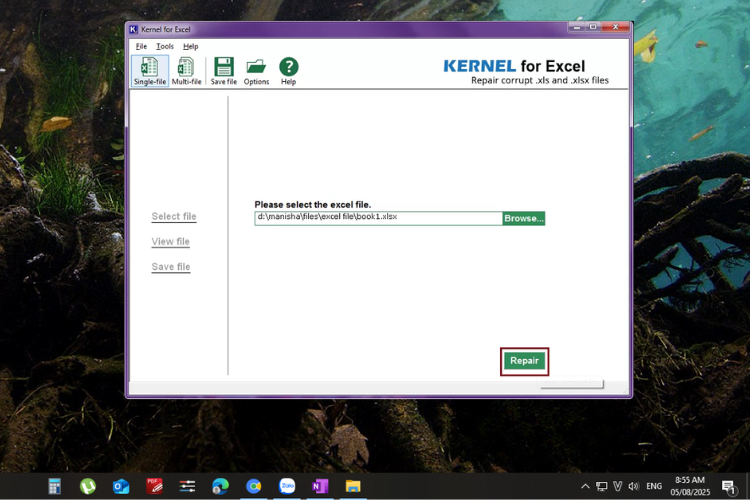Start repair with the Repair button
Screen dimensions: 750x500
pyautogui.click(x=524, y=361)
